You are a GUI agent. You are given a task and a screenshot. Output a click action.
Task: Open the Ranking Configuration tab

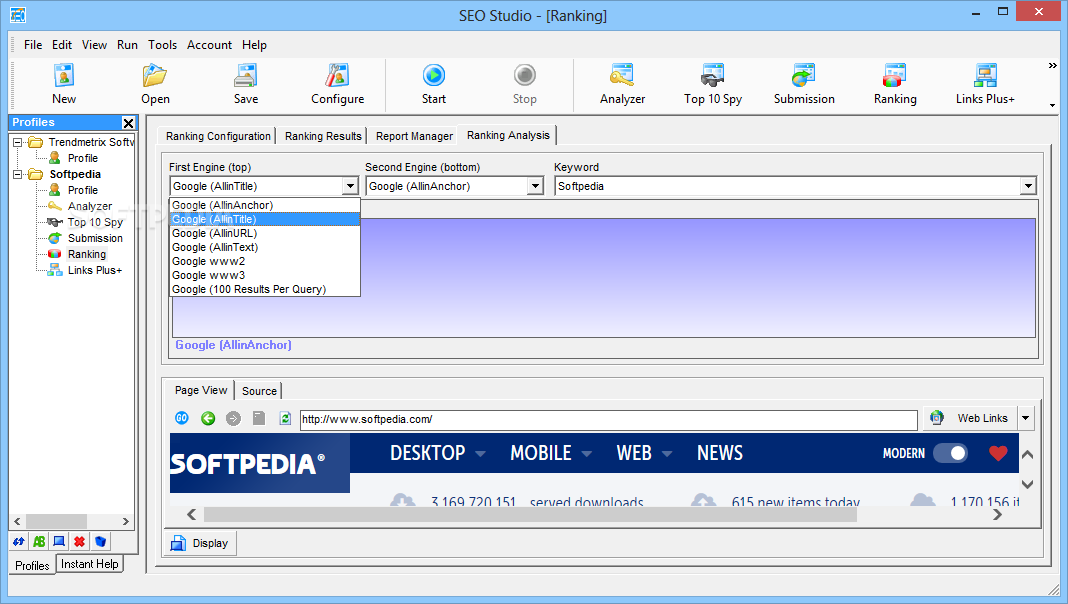[x=218, y=136]
